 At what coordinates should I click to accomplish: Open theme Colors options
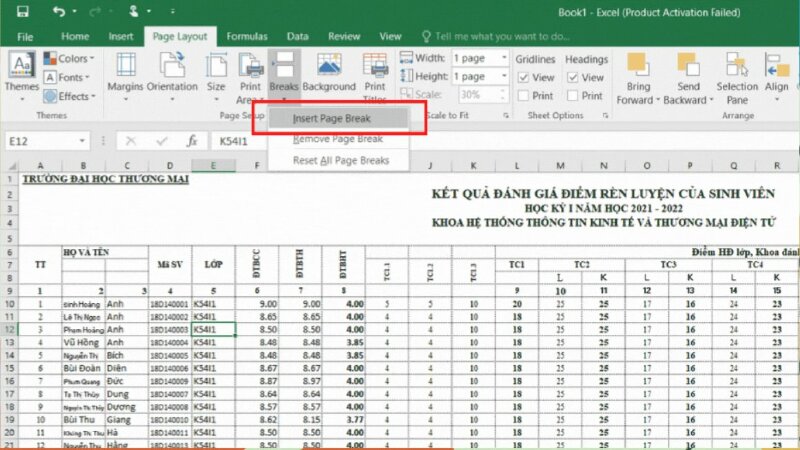click(70, 59)
